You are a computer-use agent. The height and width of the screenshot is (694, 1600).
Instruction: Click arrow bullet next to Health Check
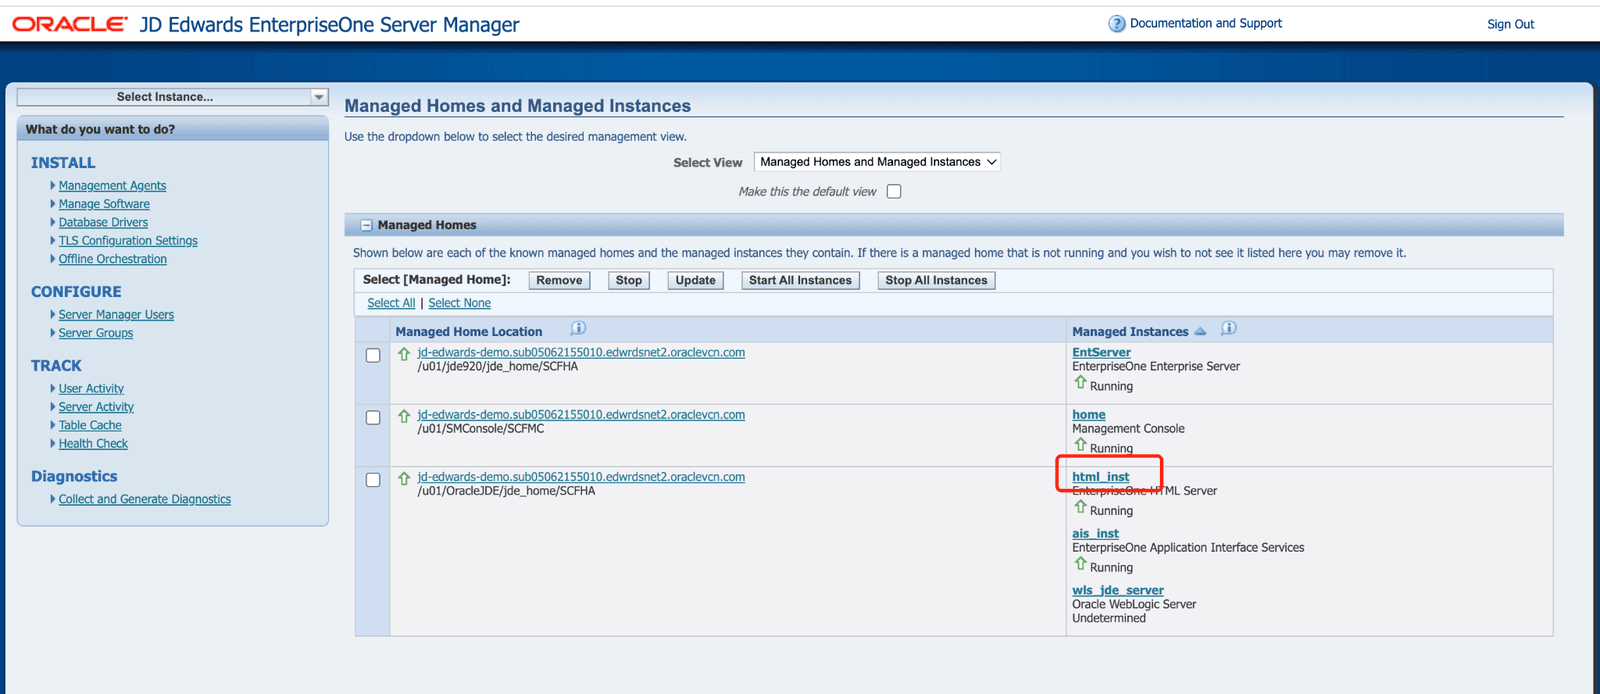[x=52, y=443]
